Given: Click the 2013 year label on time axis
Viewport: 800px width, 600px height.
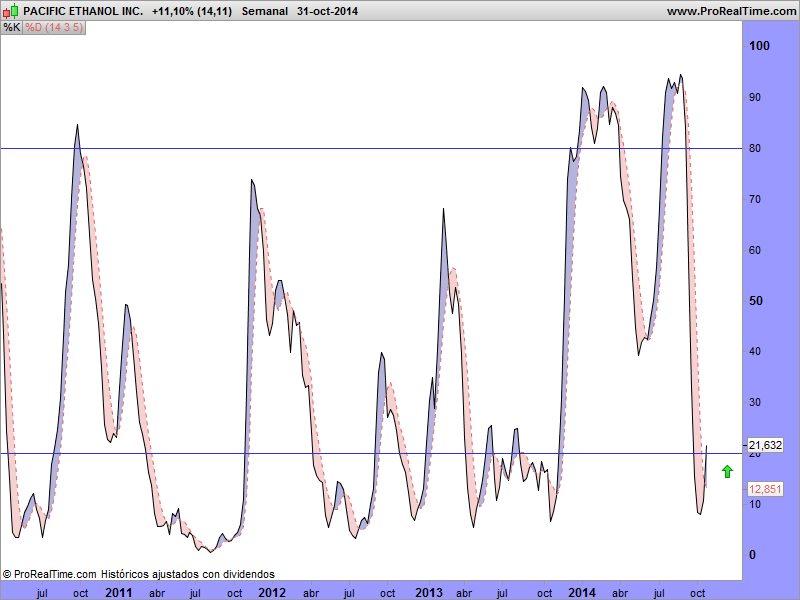Looking at the screenshot, I should 429,593.
